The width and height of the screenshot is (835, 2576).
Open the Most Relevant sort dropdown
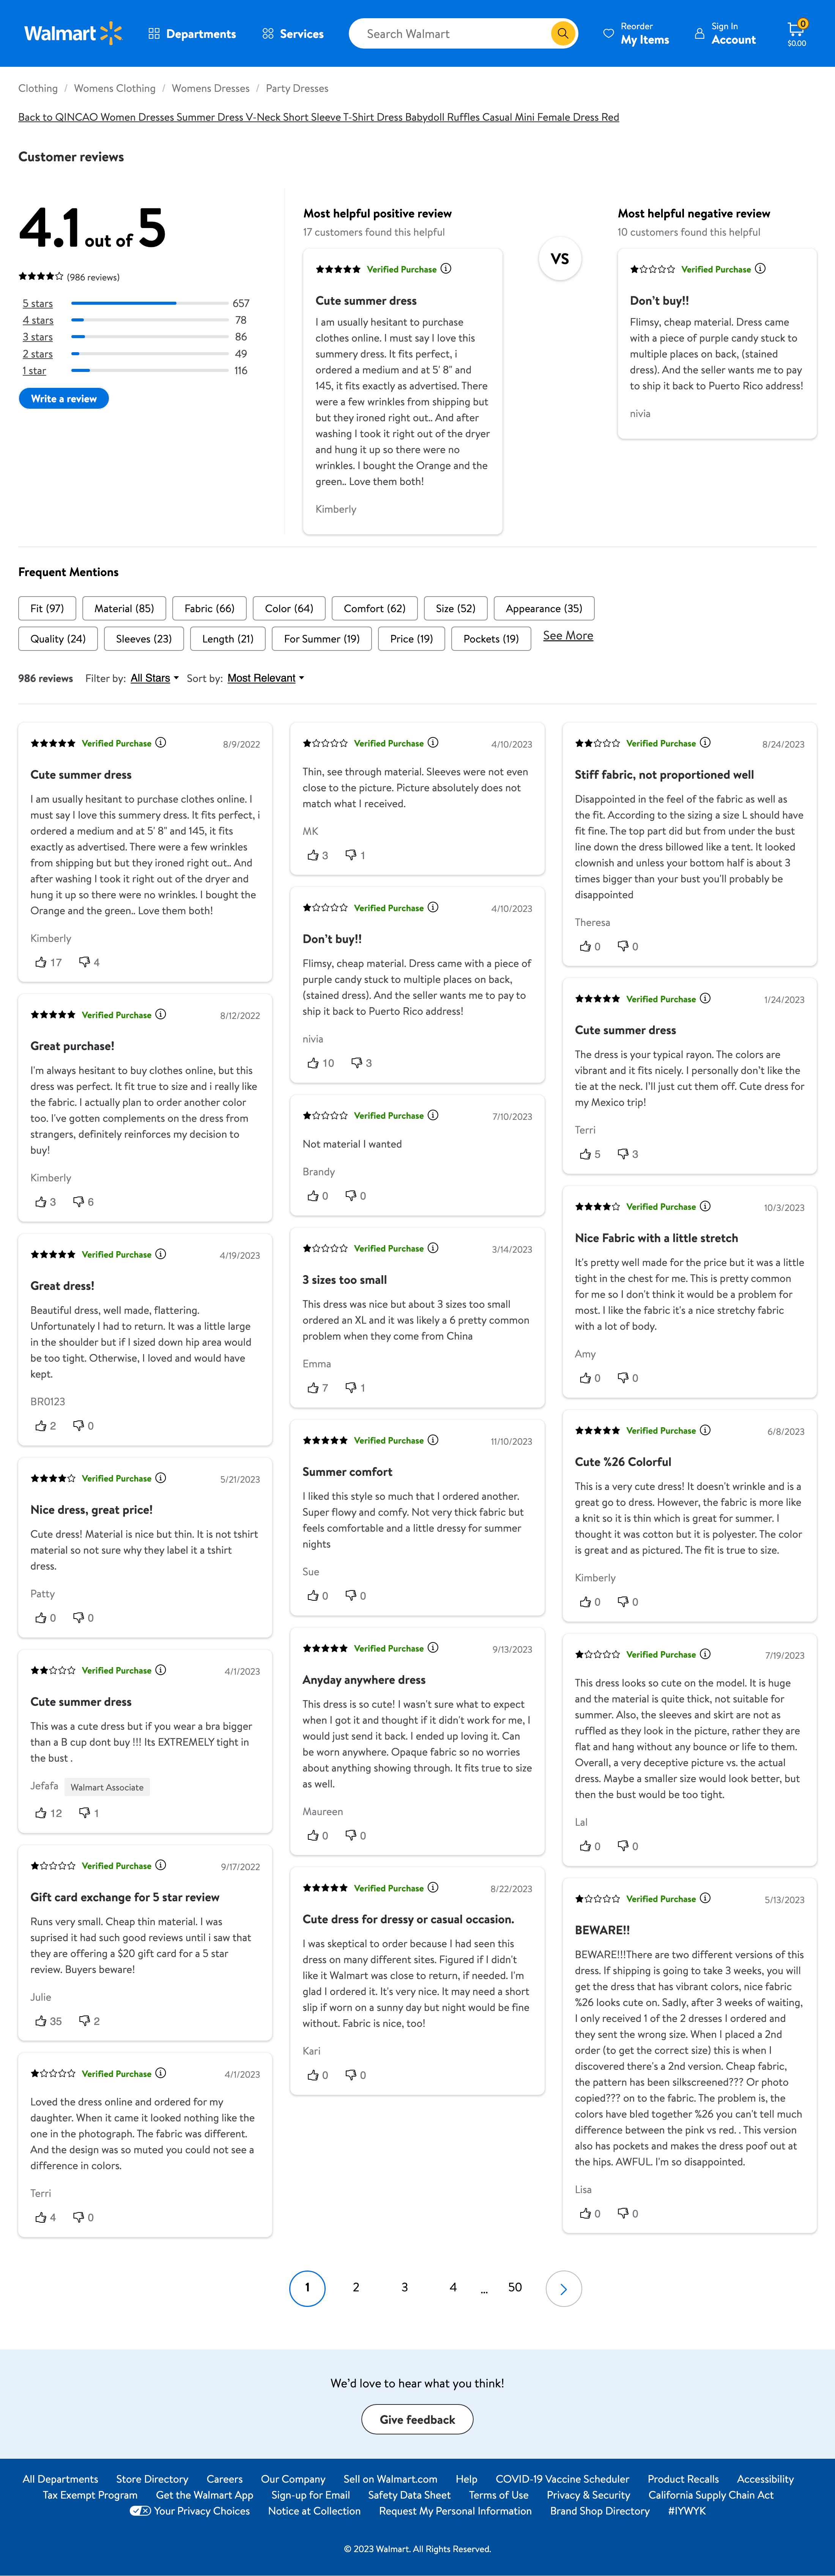pos(265,678)
